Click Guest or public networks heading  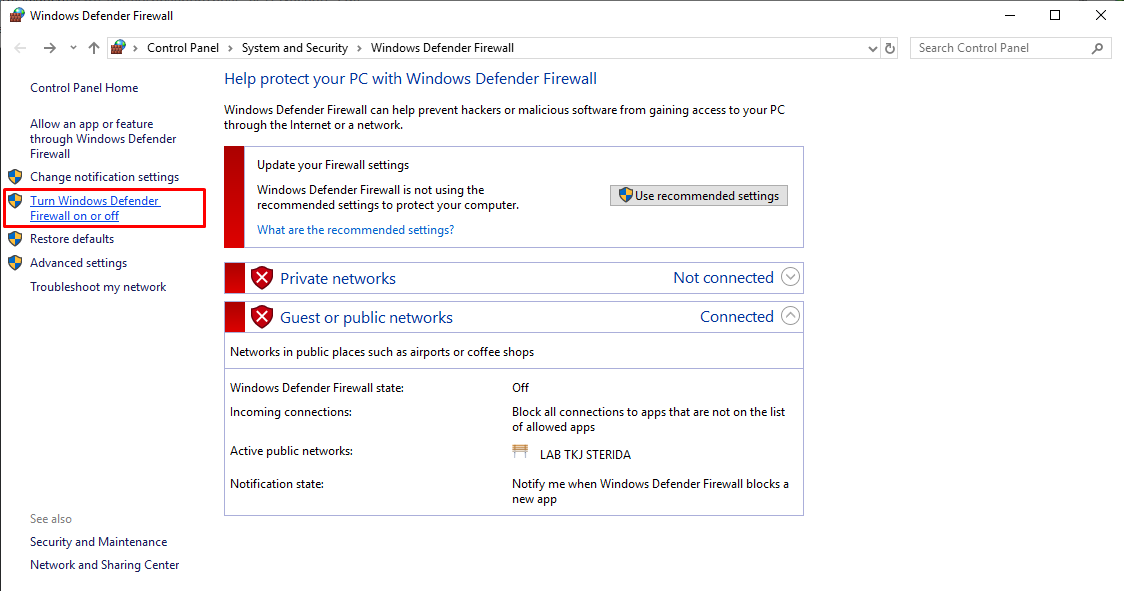pyautogui.click(x=366, y=318)
